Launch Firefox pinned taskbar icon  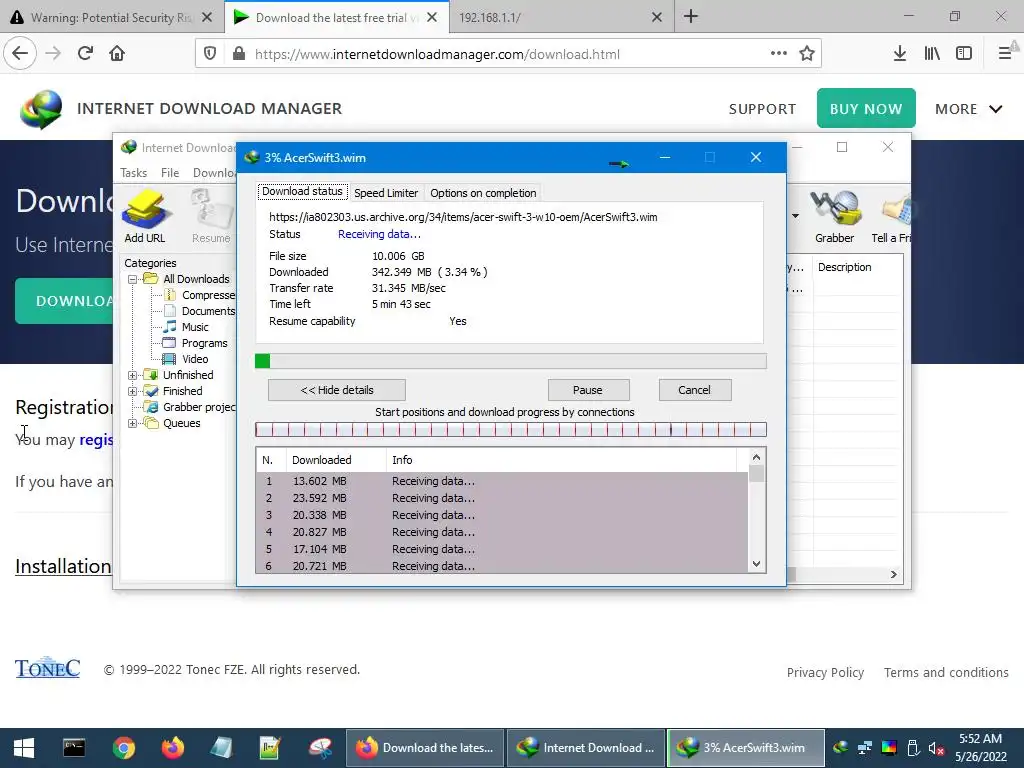click(173, 748)
